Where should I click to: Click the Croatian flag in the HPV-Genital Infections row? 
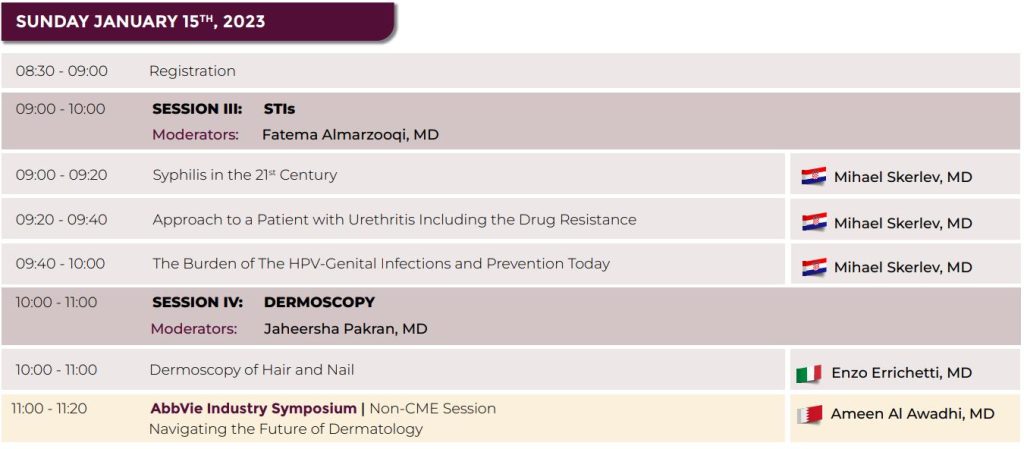(814, 267)
